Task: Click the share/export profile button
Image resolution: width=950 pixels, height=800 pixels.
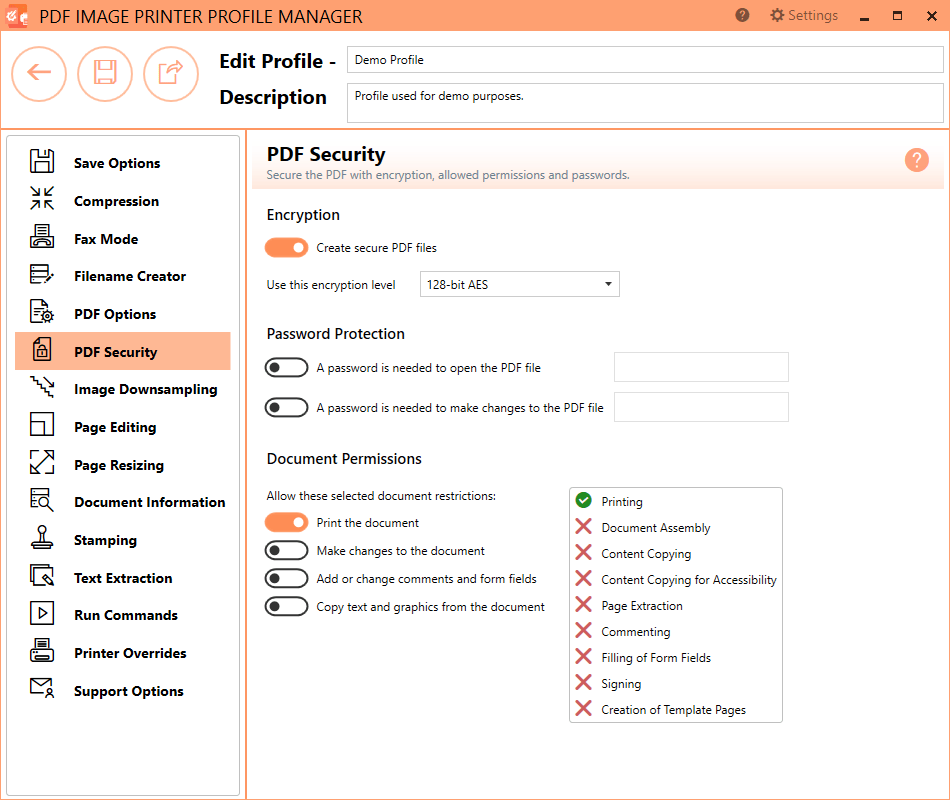Action: [171, 74]
